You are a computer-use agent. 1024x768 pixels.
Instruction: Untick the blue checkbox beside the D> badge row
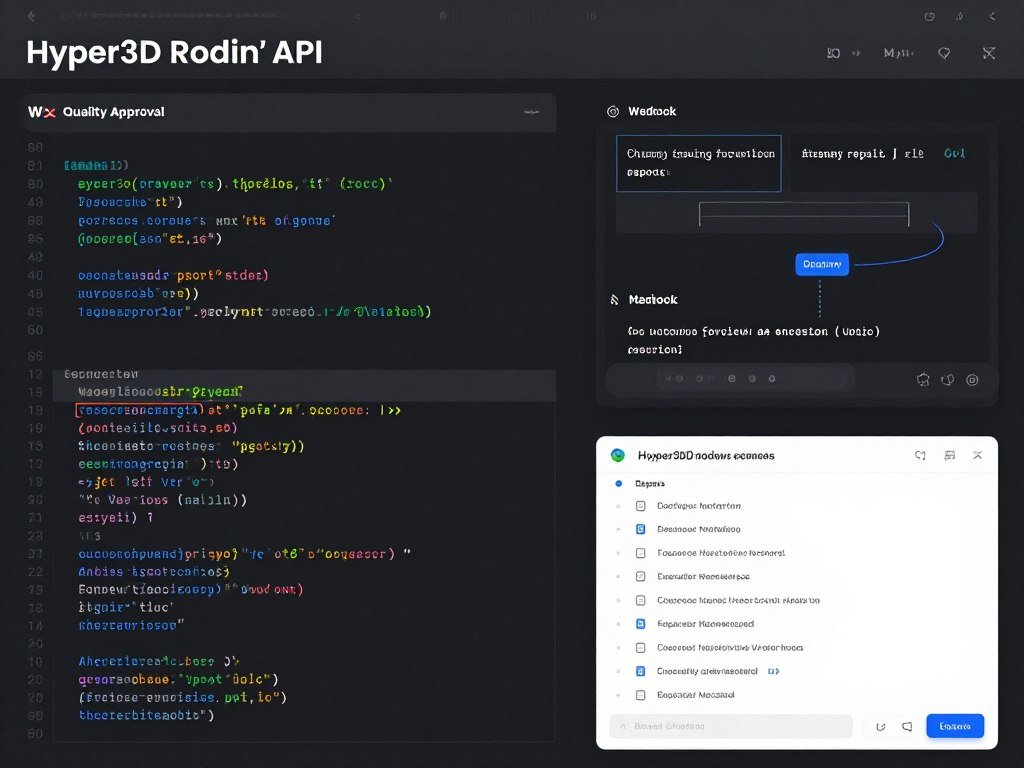click(x=641, y=671)
